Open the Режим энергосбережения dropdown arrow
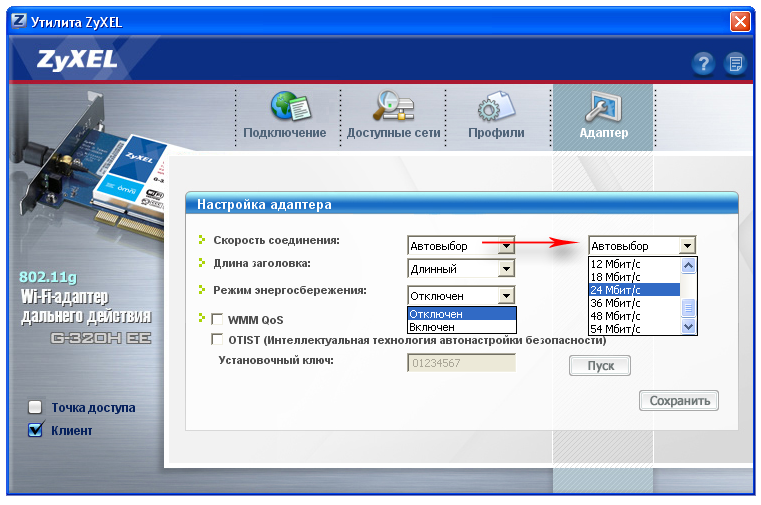761x505 pixels. tap(506, 295)
